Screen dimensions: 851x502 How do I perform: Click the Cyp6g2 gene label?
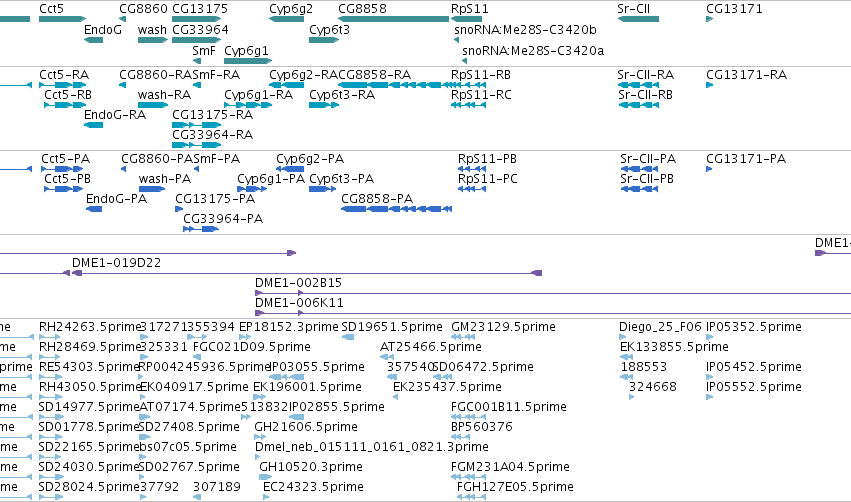(291, 9)
